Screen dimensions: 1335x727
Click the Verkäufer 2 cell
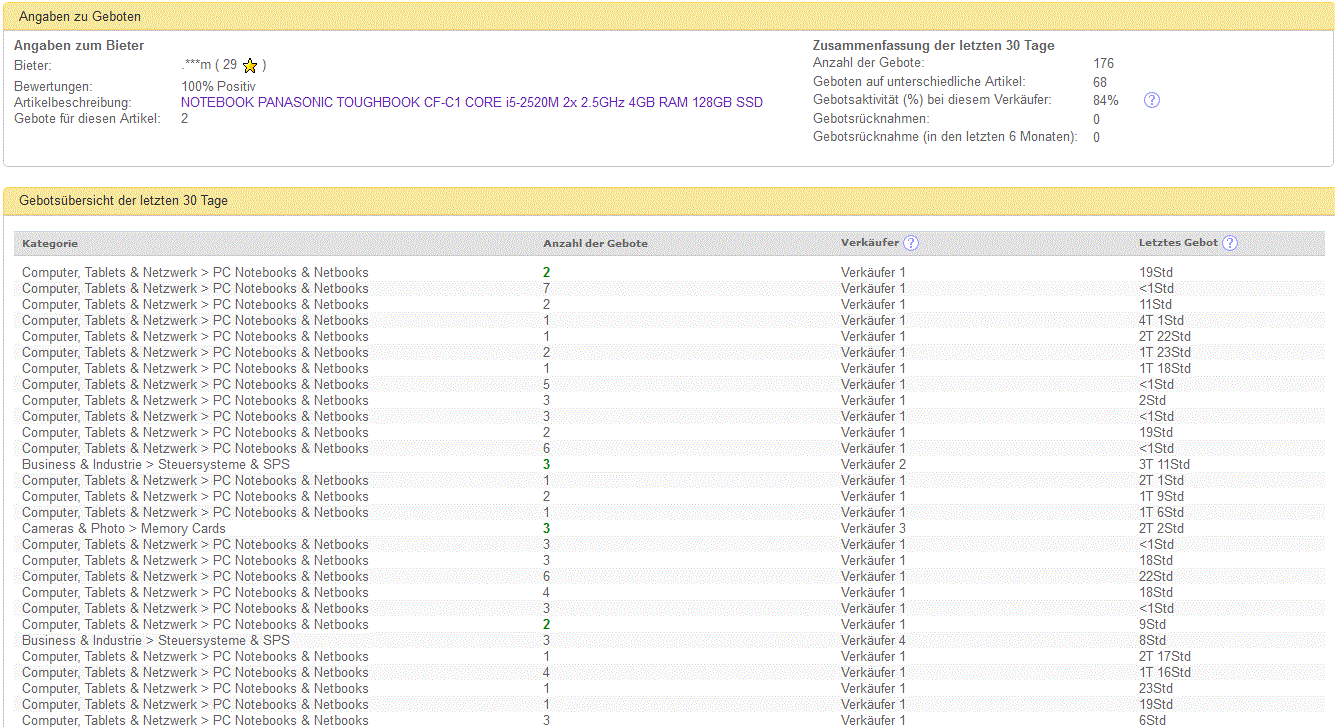tap(873, 464)
